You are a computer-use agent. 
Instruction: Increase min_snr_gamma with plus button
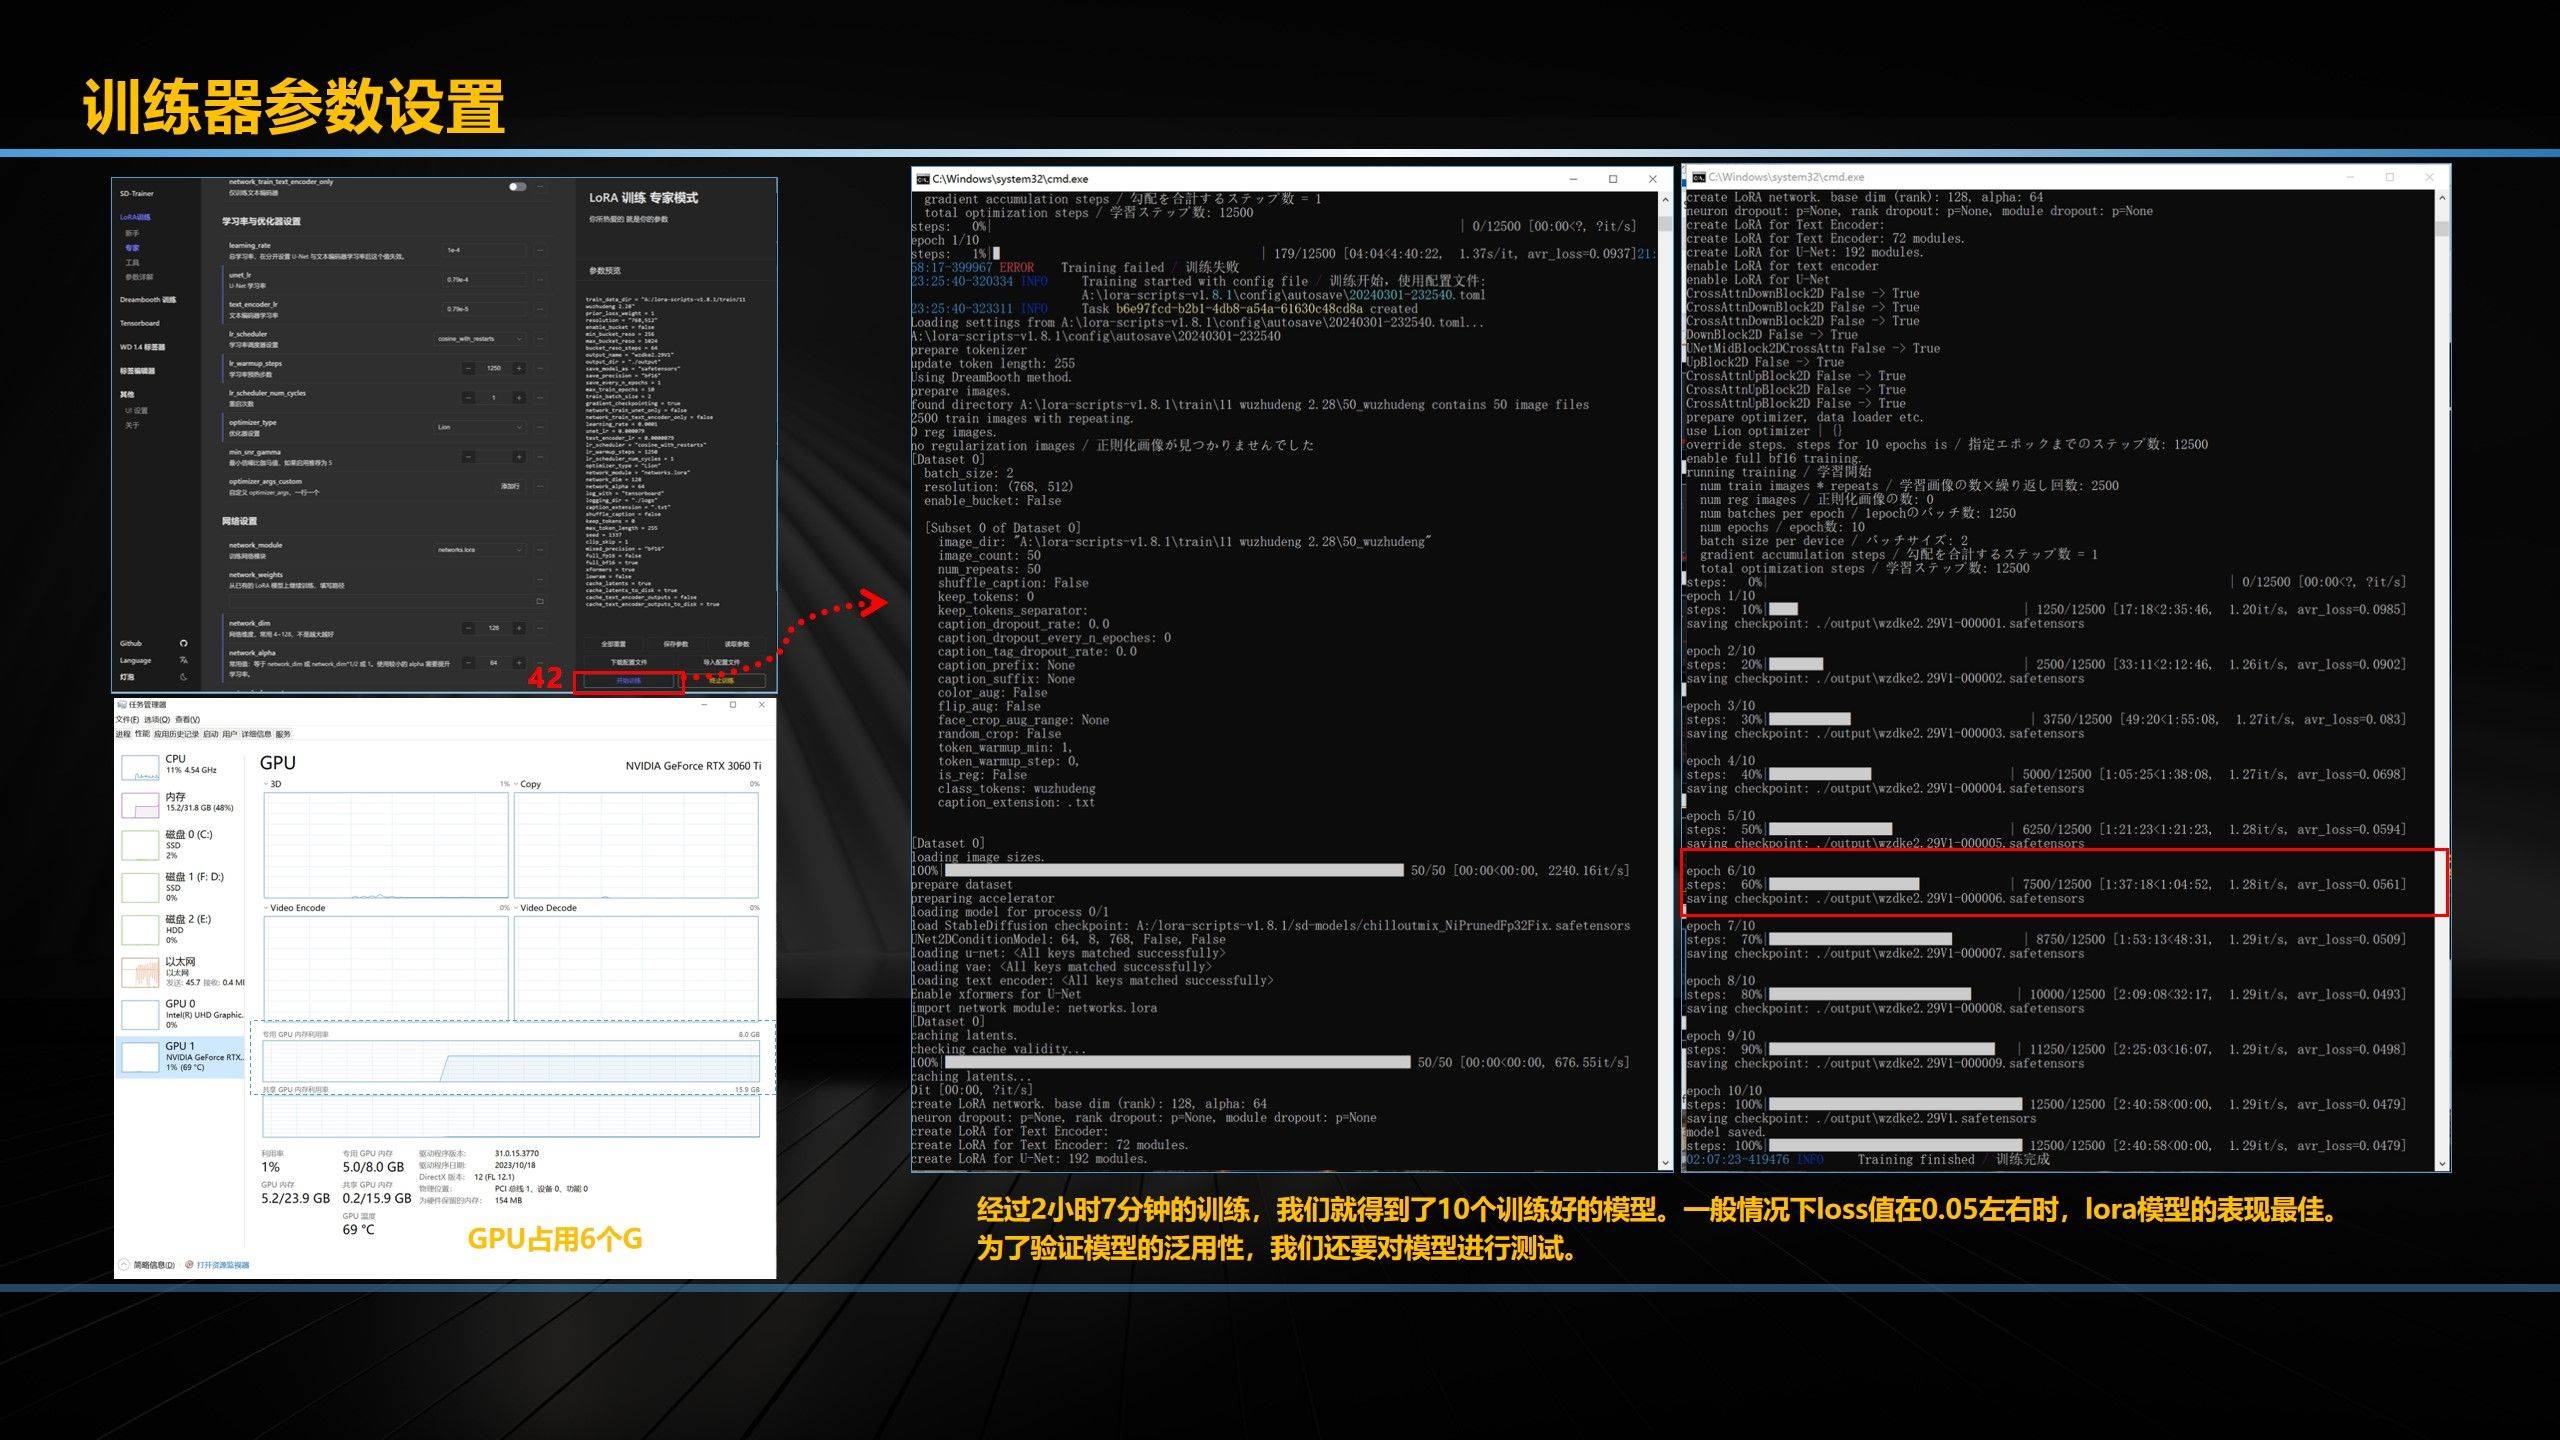click(x=519, y=457)
